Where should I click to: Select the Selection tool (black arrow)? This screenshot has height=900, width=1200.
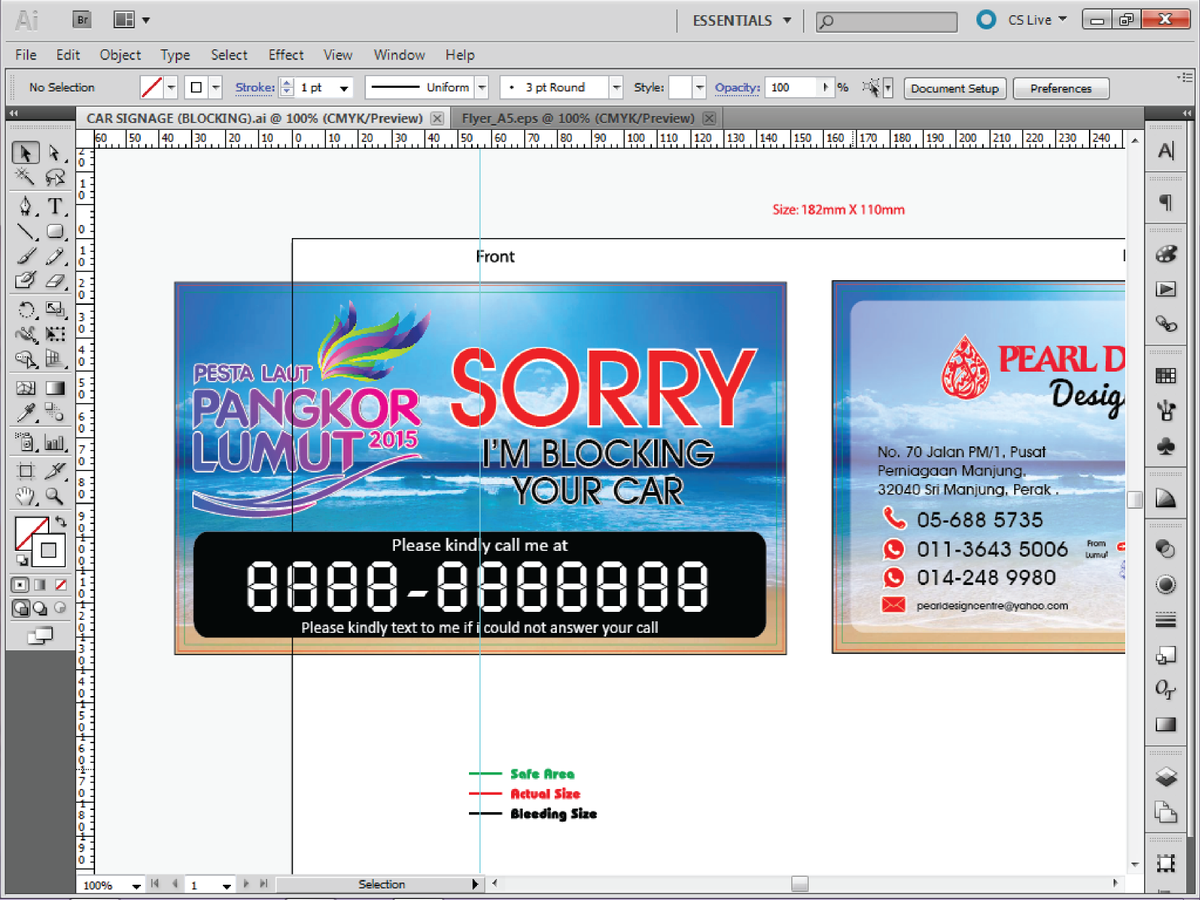(x=25, y=152)
